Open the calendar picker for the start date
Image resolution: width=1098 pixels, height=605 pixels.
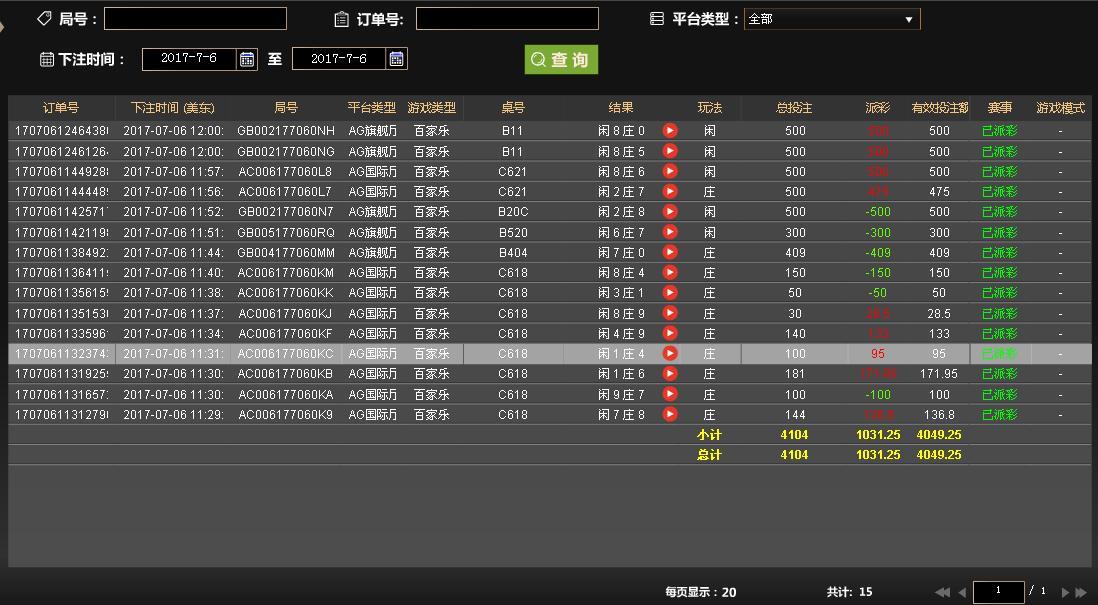[247, 58]
